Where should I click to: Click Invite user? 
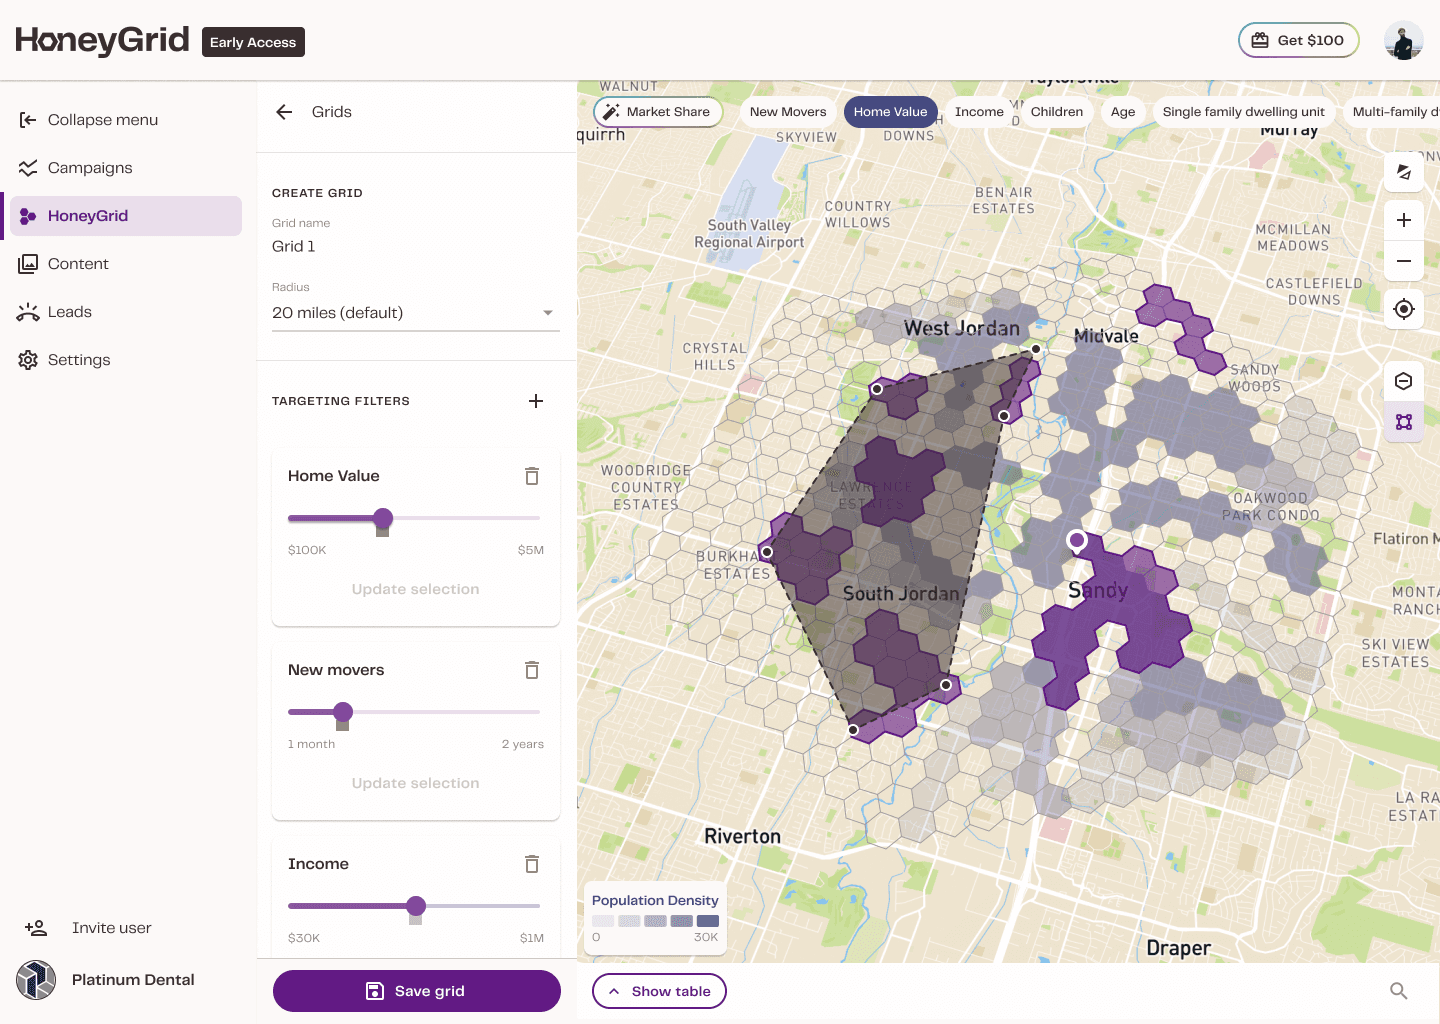[x=88, y=928]
